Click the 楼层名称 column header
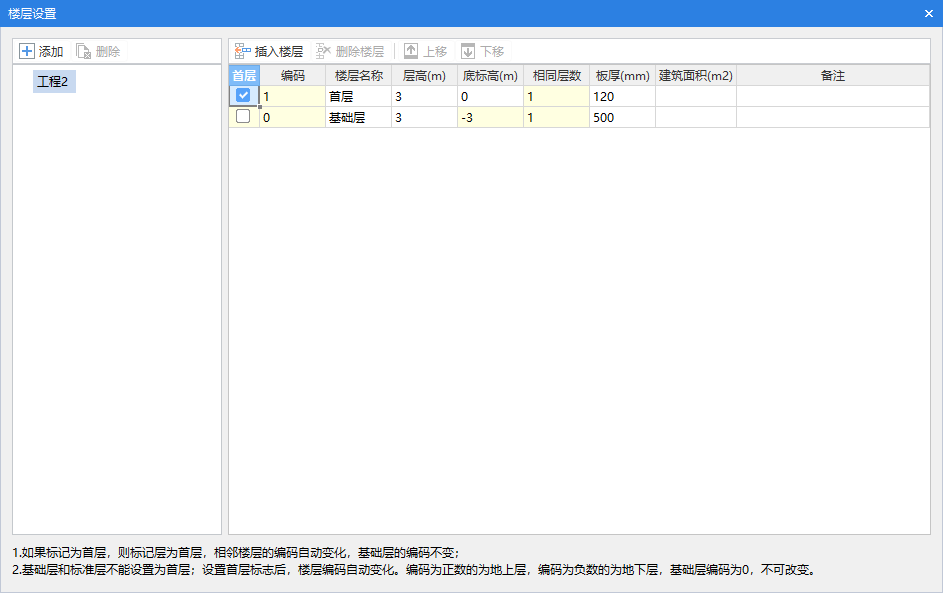The image size is (943, 593). (358, 76)
